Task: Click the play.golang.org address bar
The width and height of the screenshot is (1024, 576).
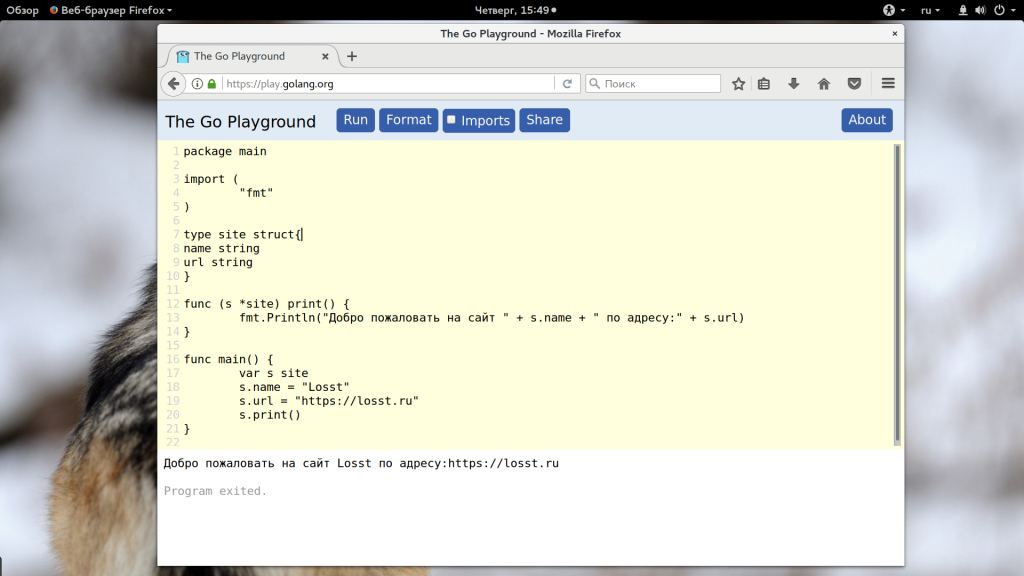Action: tap(385, 84)
